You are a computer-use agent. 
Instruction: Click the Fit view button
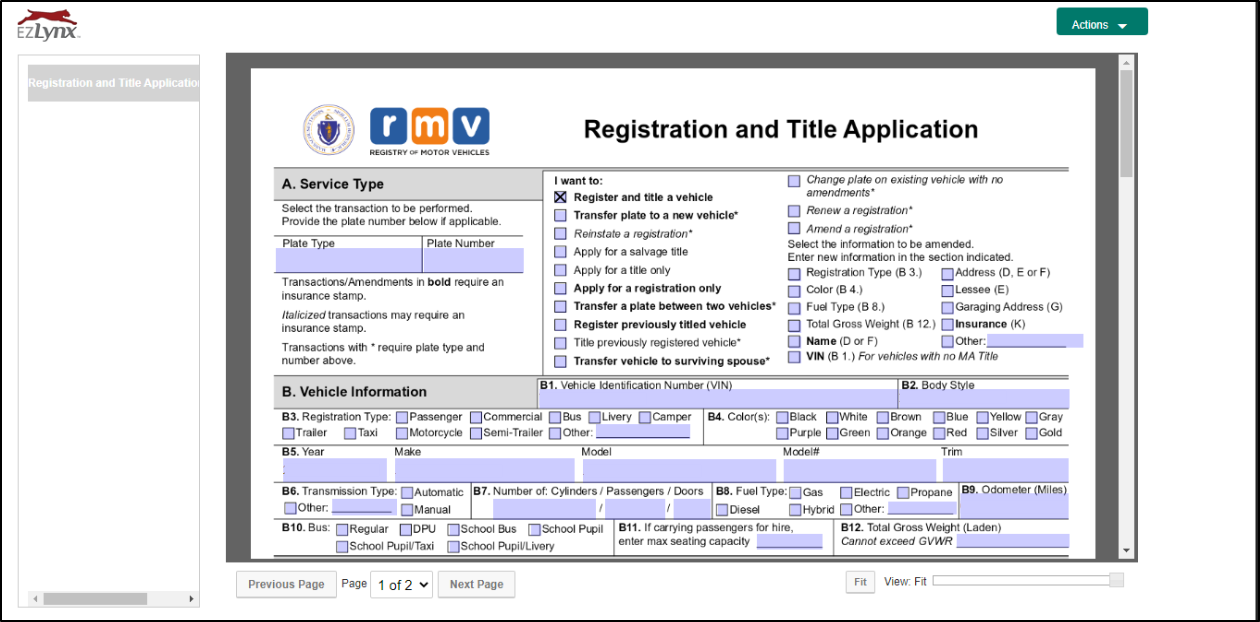[860, 583]
